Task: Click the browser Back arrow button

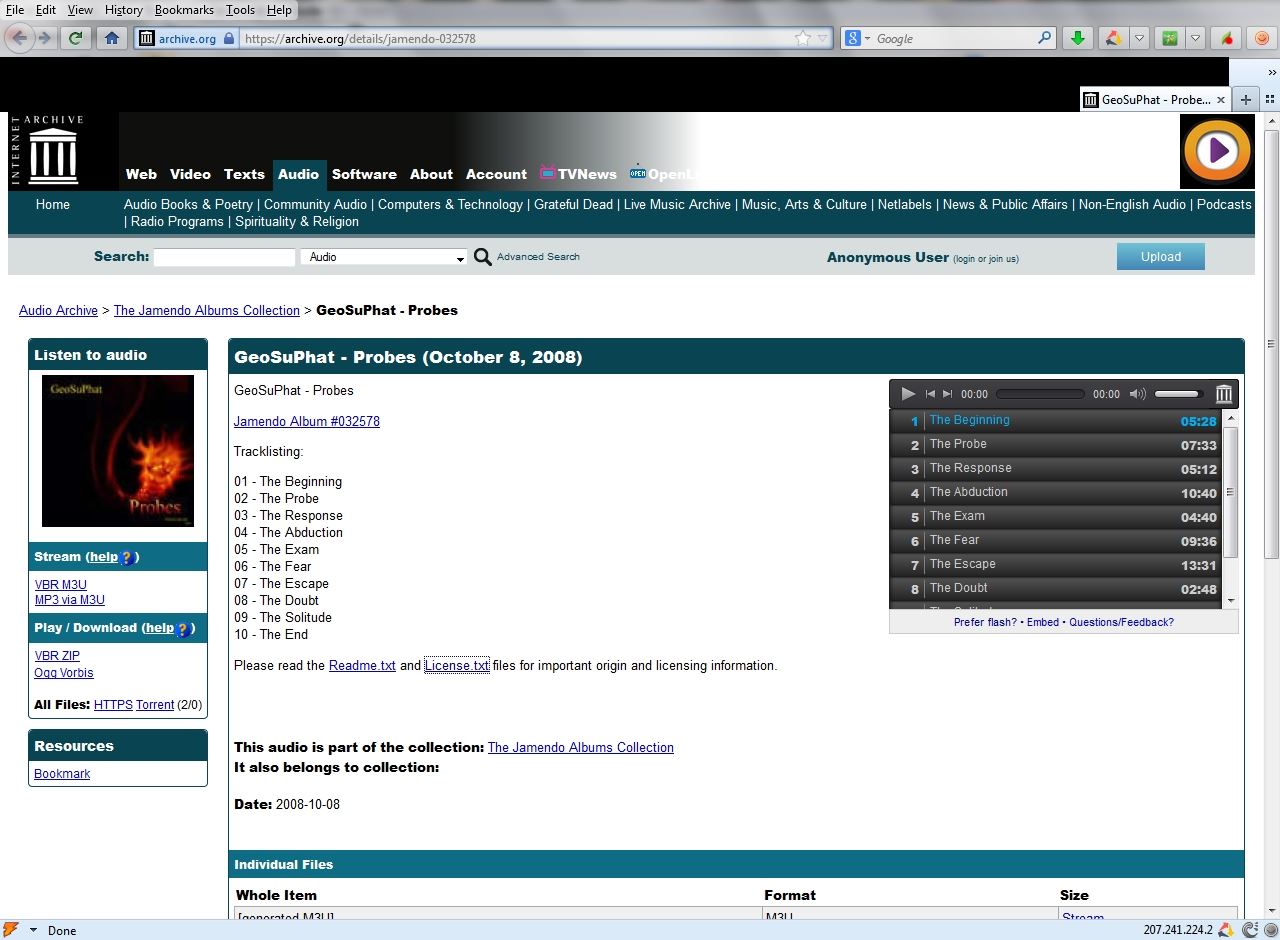Action: [18, 38]
